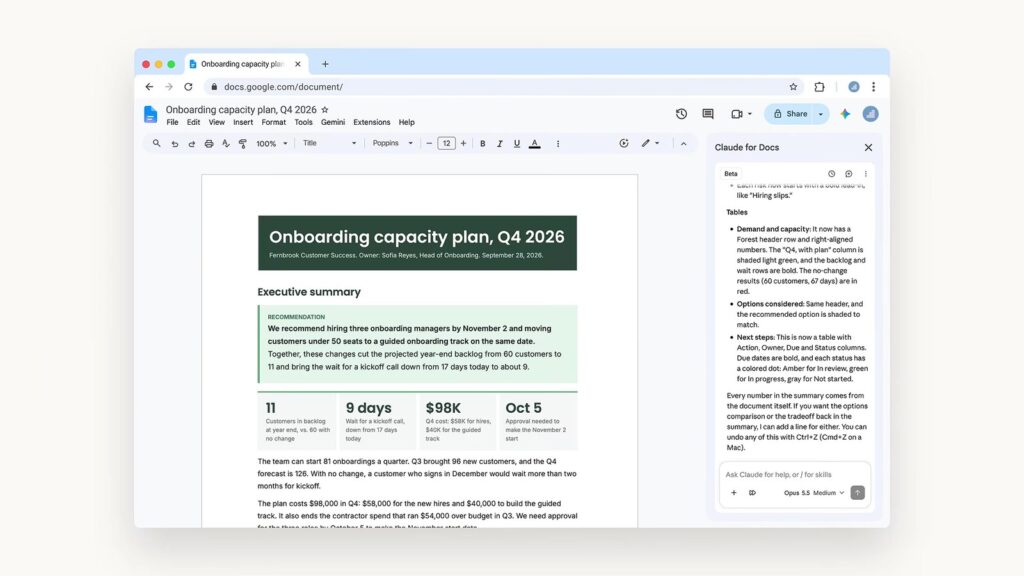
Task: Open the Chrome profile icon
Action: (x=854, y=87)
